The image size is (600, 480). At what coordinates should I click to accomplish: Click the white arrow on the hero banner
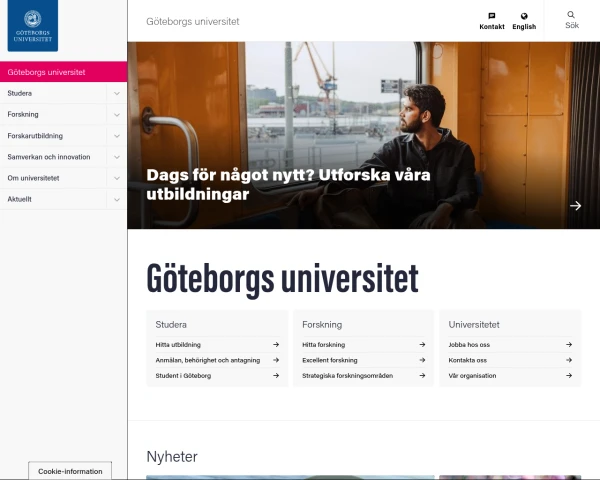(575, 206)
